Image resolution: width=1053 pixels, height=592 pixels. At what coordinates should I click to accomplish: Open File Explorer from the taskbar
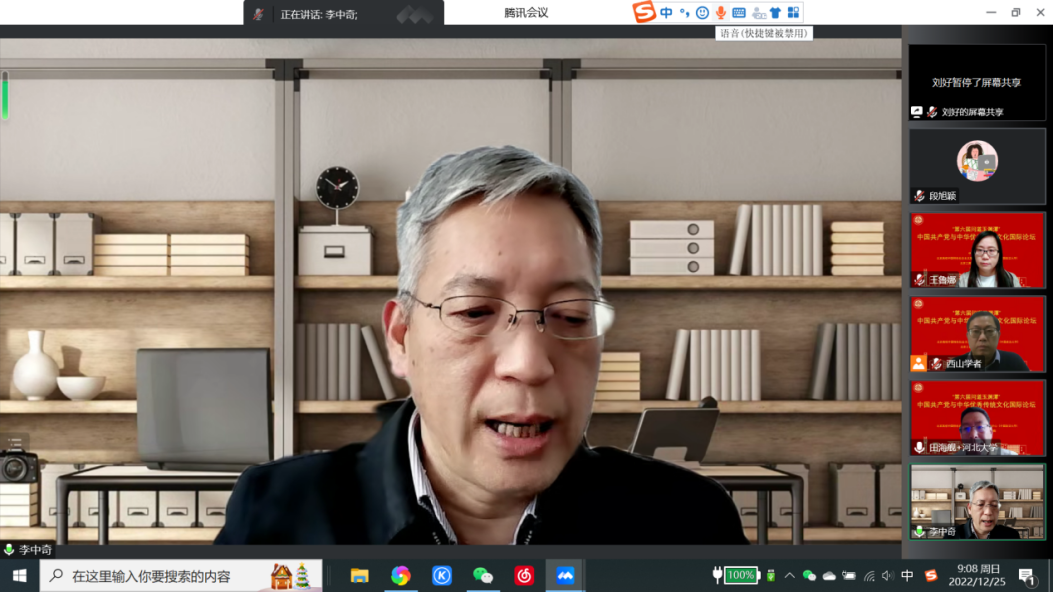[358, 575]
